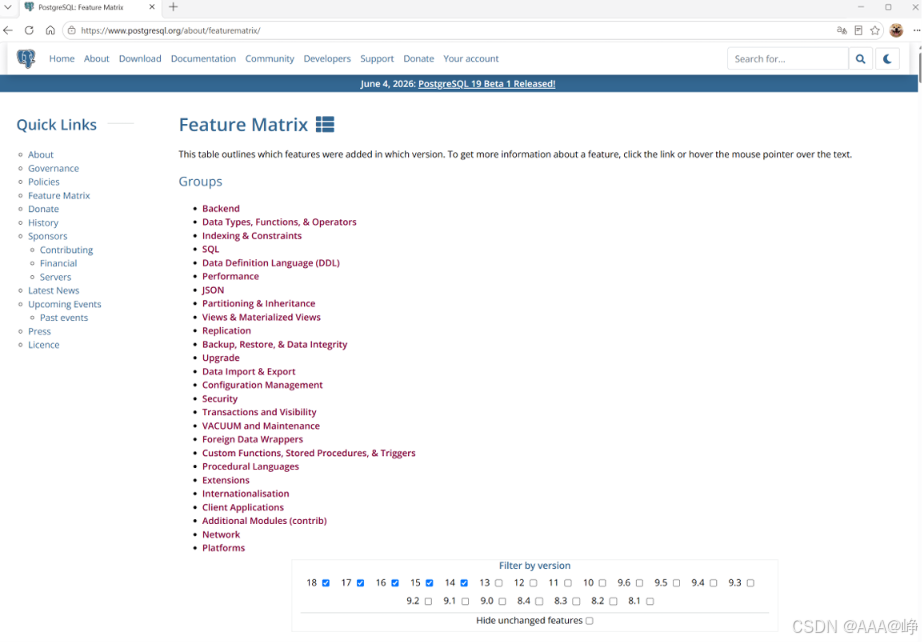Uncheck the version 15 checkbox
Screen dimensions: 922x642
[429, 583]
